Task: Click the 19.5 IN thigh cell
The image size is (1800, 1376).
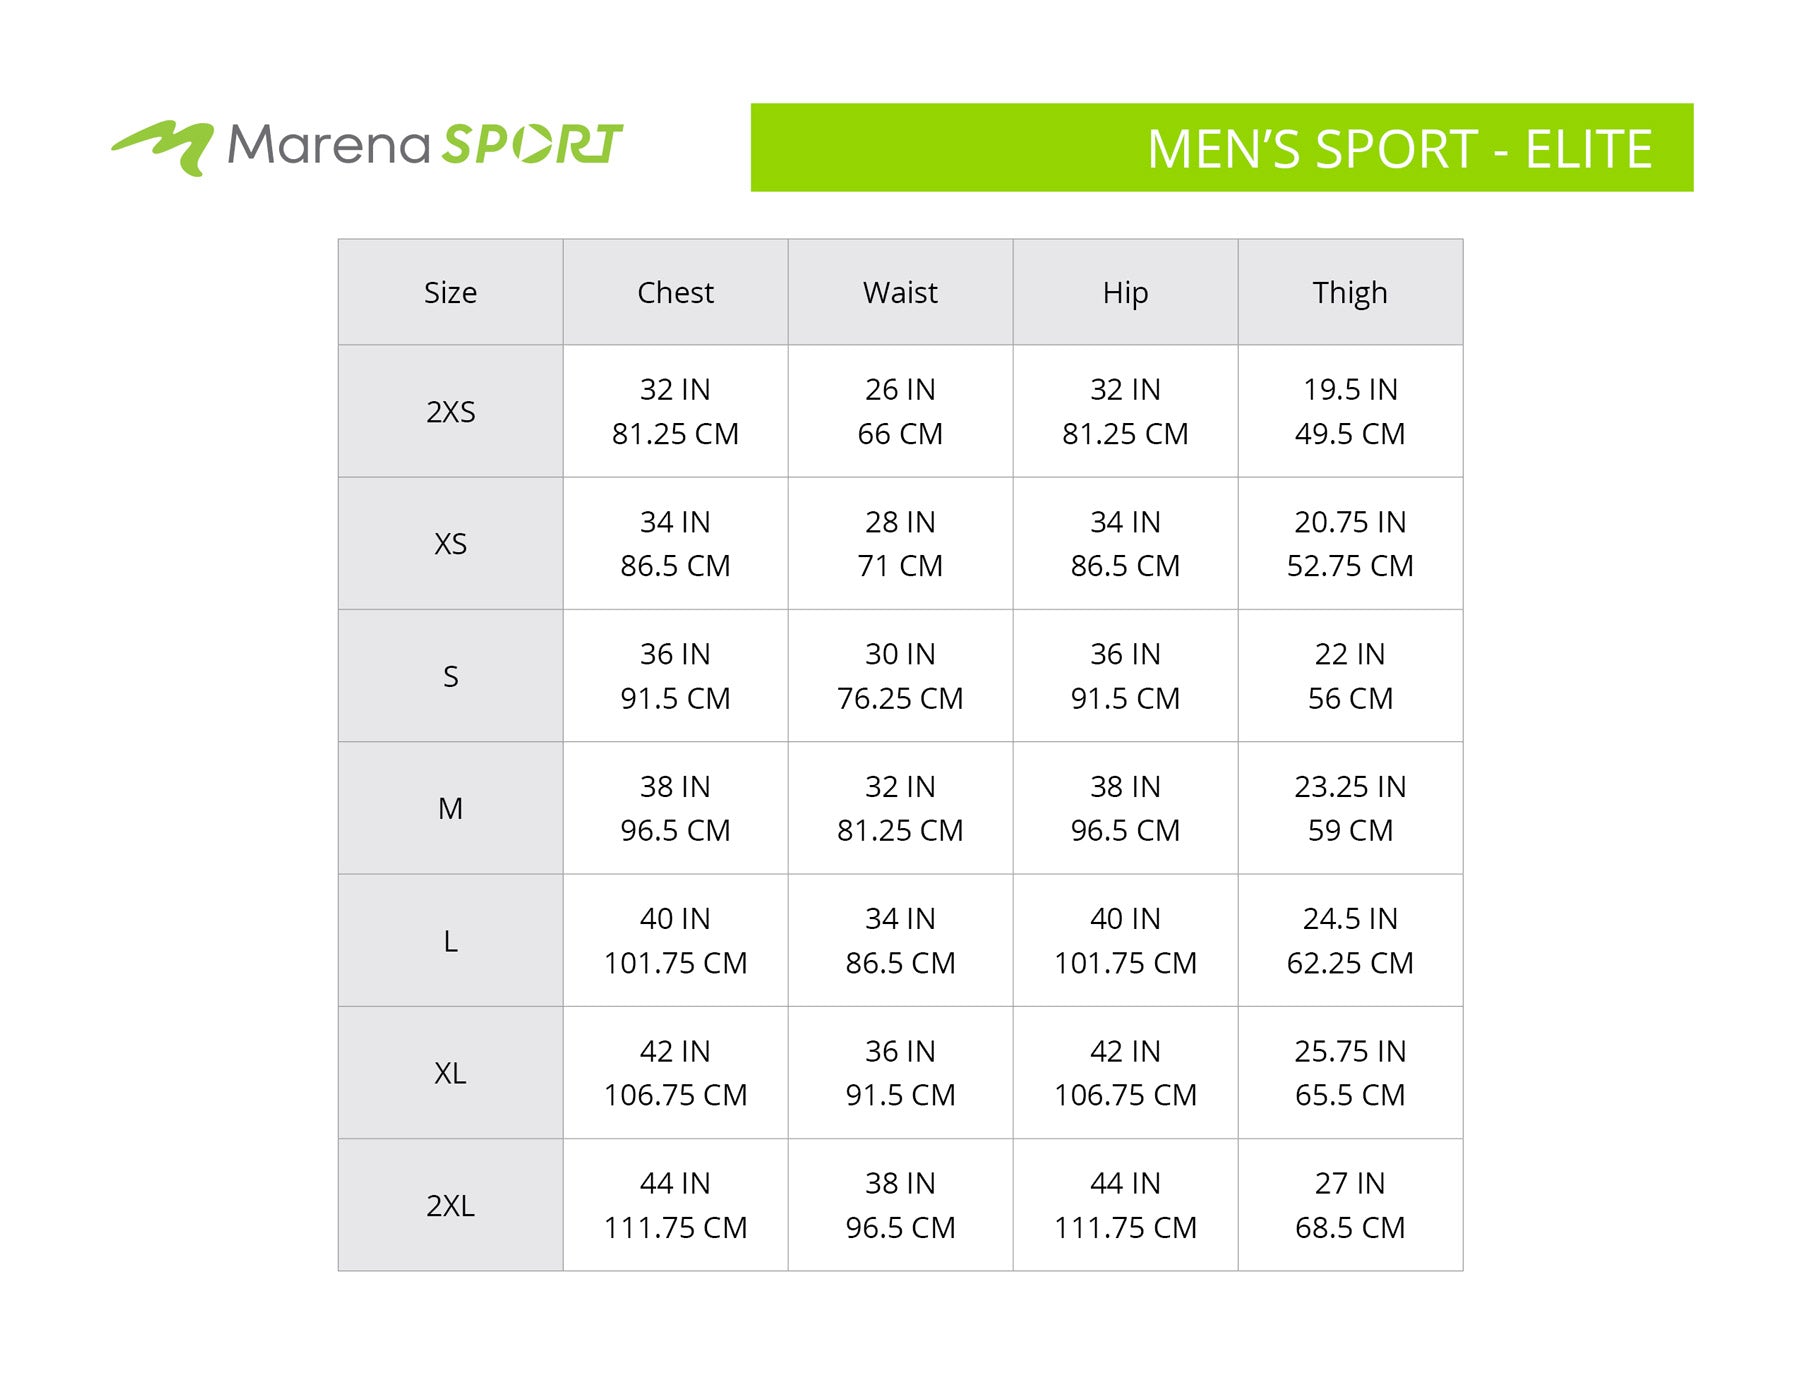Action: (1350, 411)
